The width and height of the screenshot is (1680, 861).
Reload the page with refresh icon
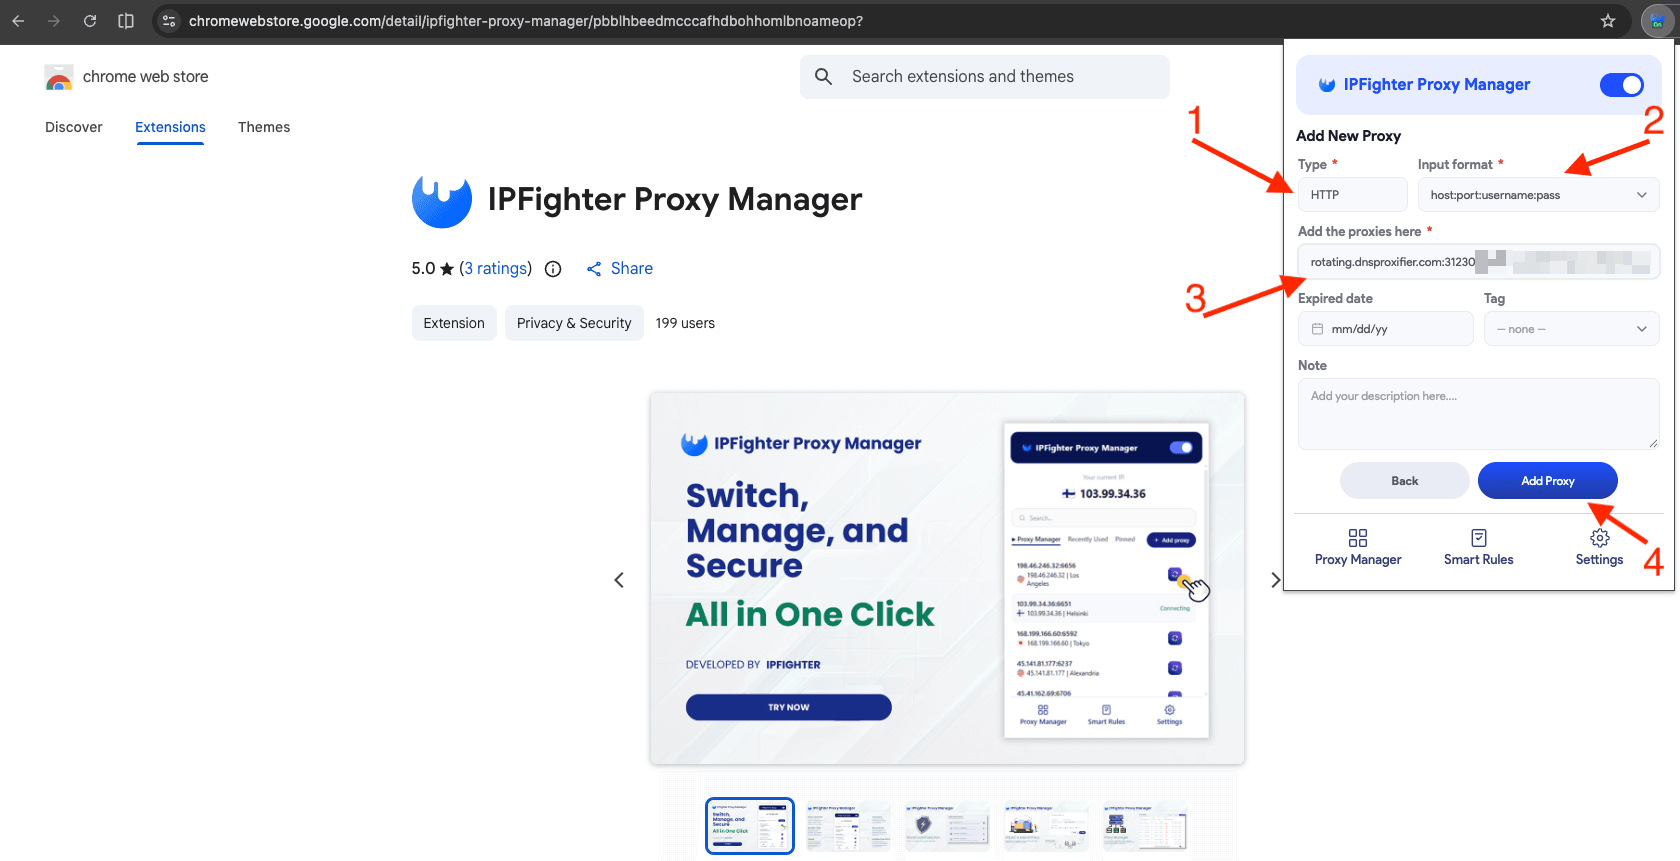pos(90,21)
